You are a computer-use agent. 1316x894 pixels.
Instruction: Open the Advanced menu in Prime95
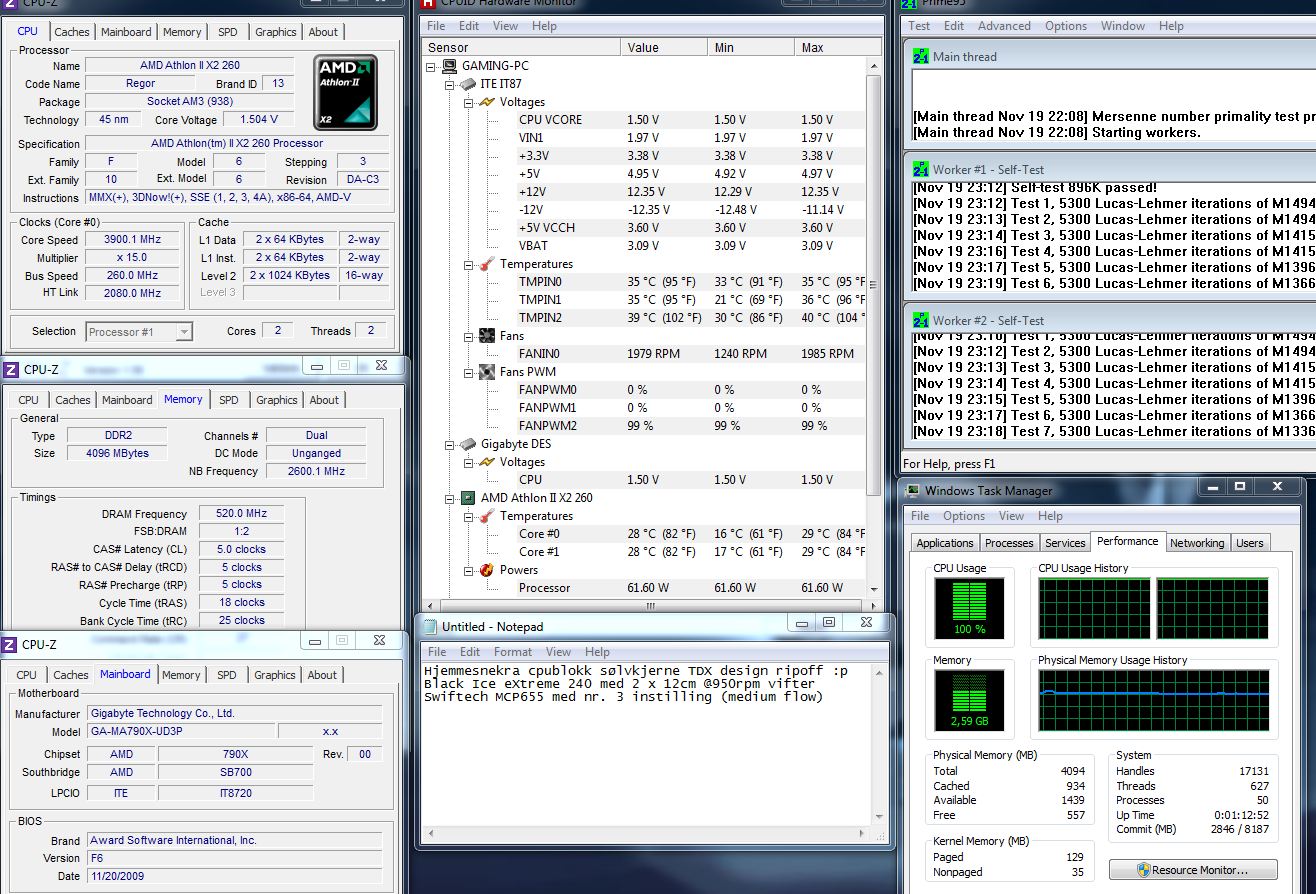(1003, 26)
